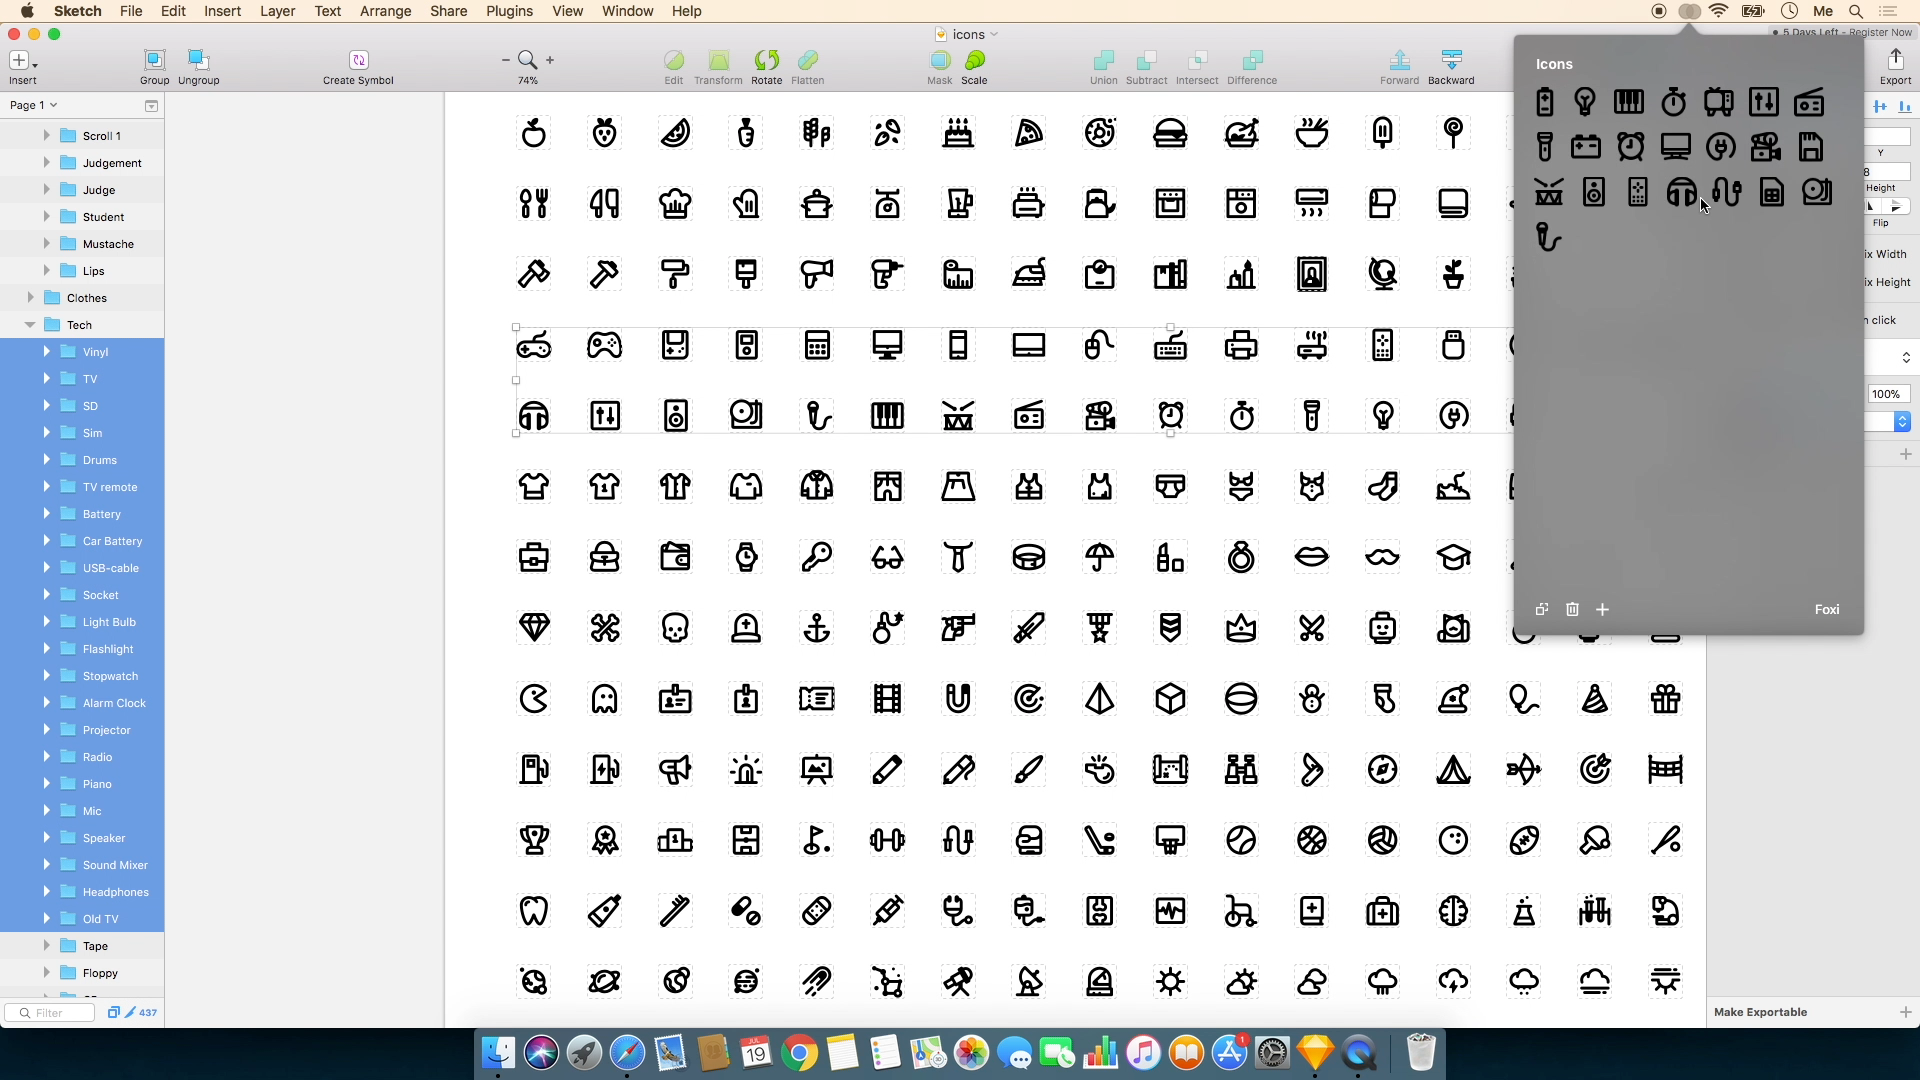Click the flip horizontal toggle button
The image size is (1920, 1080).
point(1872,206)
